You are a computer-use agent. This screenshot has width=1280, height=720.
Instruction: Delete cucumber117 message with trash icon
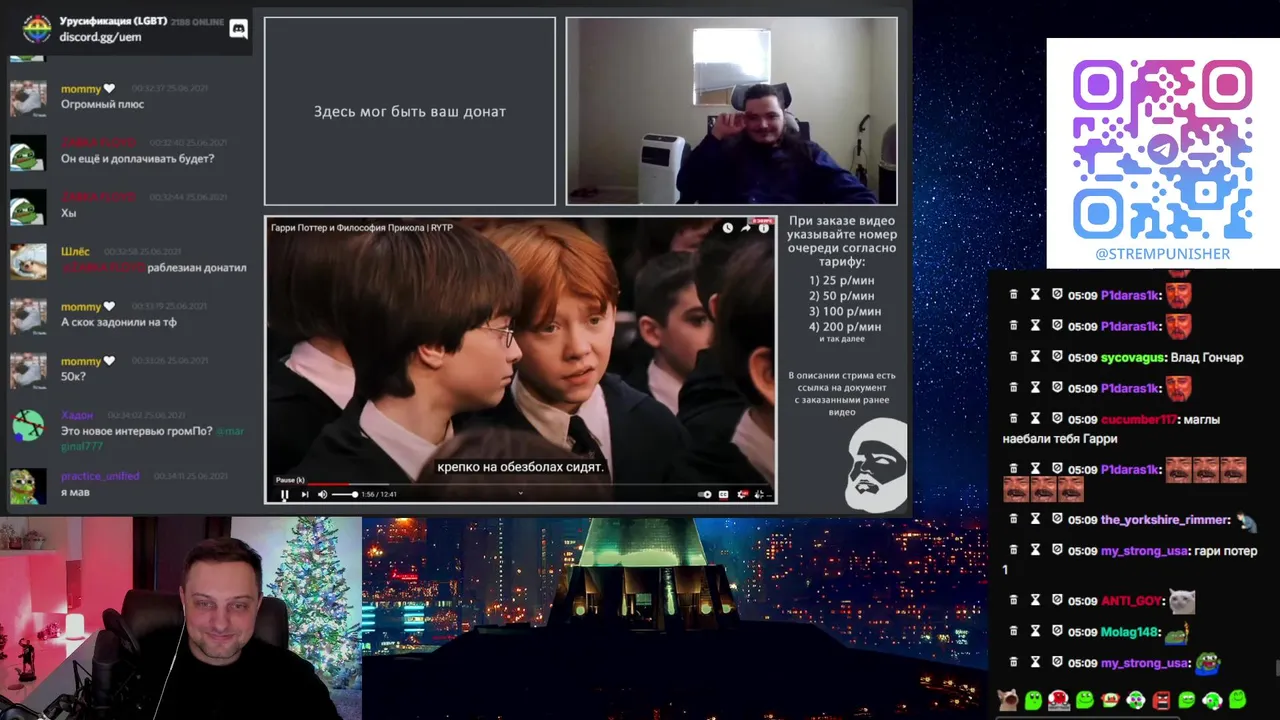tap(1014, 419)
